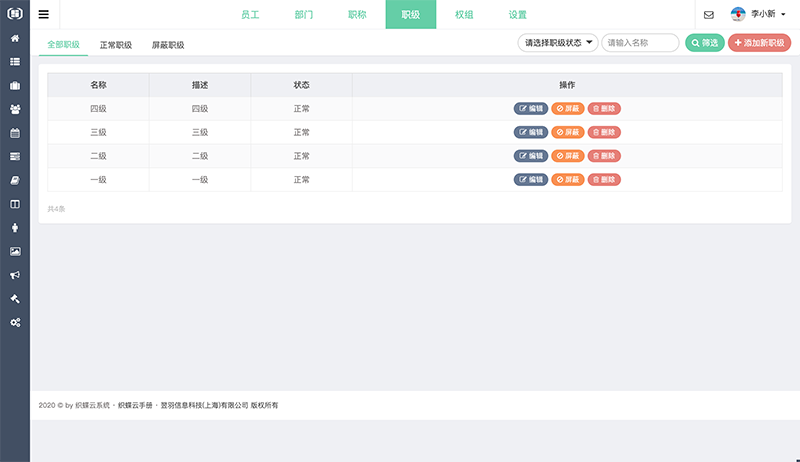Click the 四级 name cell

pos(98,109)
